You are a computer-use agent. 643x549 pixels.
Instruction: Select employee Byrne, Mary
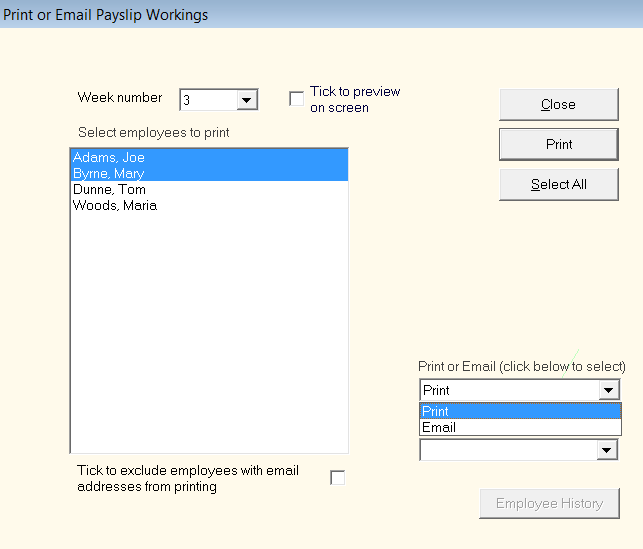209,173
